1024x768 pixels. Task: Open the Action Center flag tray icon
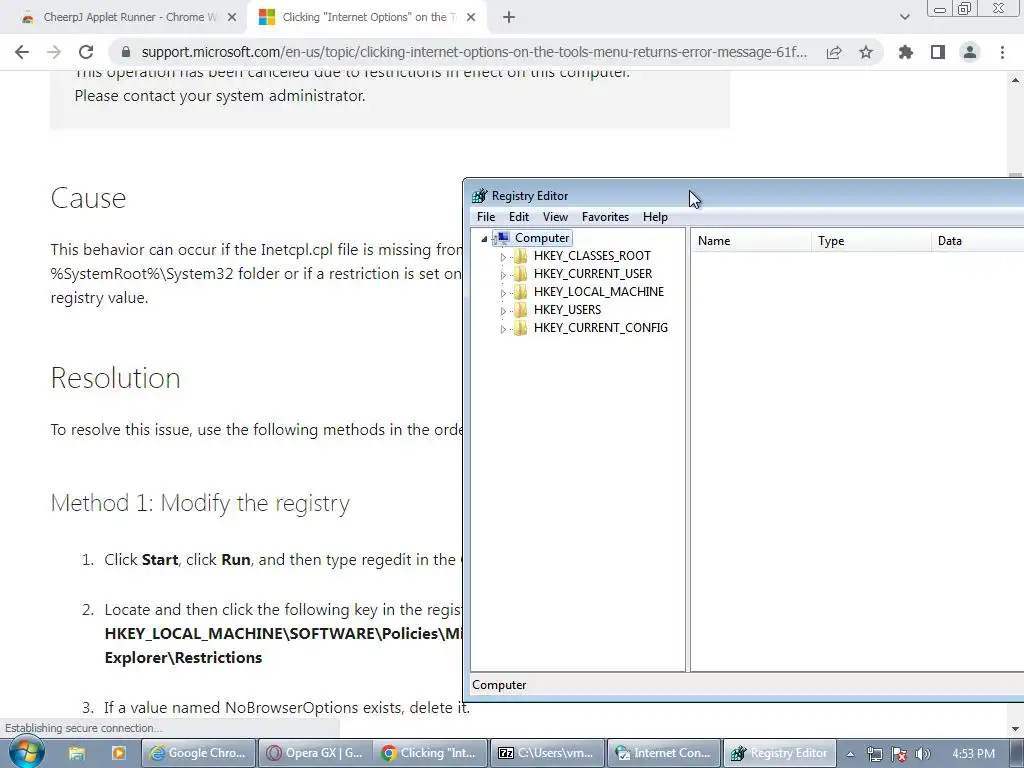point(899,754)
